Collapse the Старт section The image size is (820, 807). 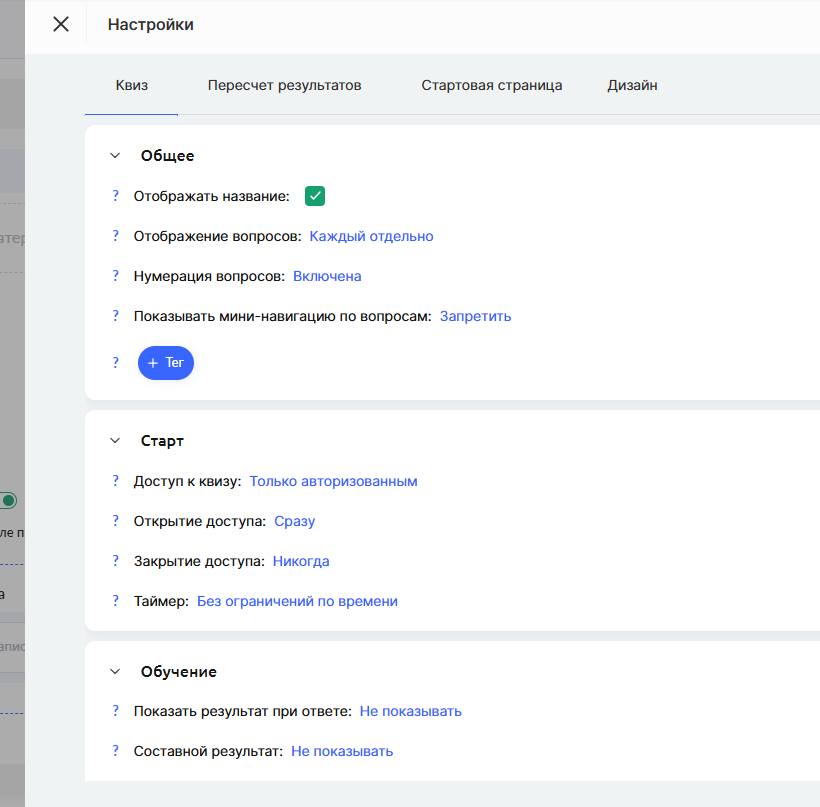point(116,441)
